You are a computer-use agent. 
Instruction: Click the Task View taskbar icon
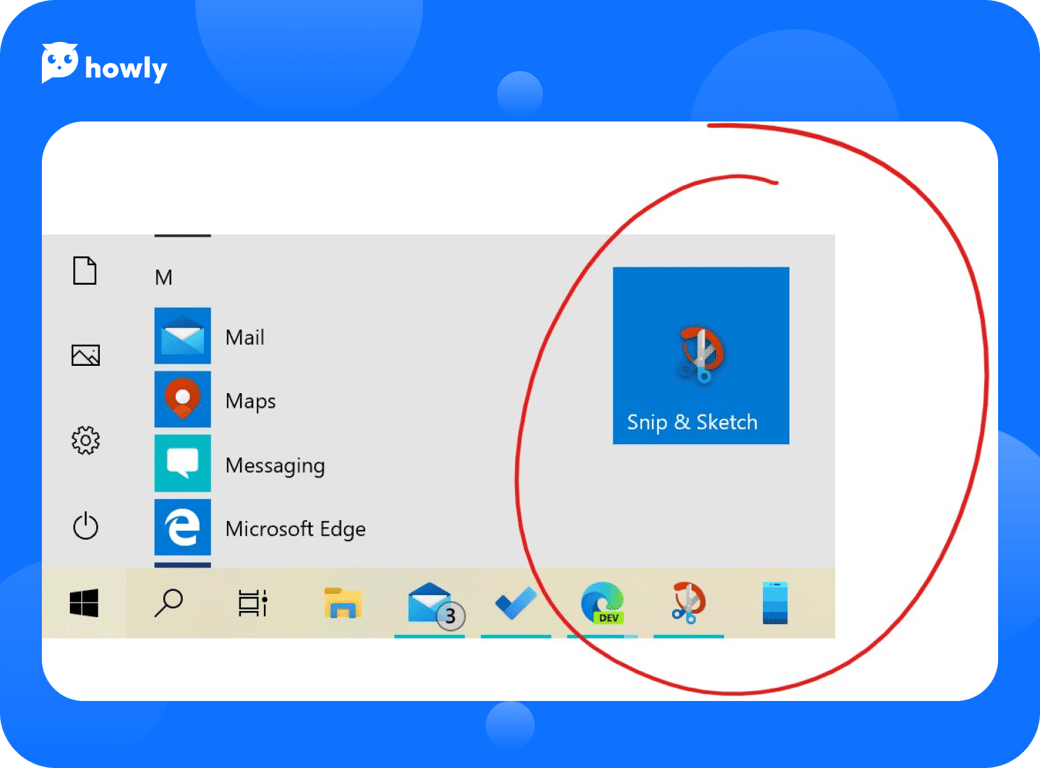pos(253,603)
